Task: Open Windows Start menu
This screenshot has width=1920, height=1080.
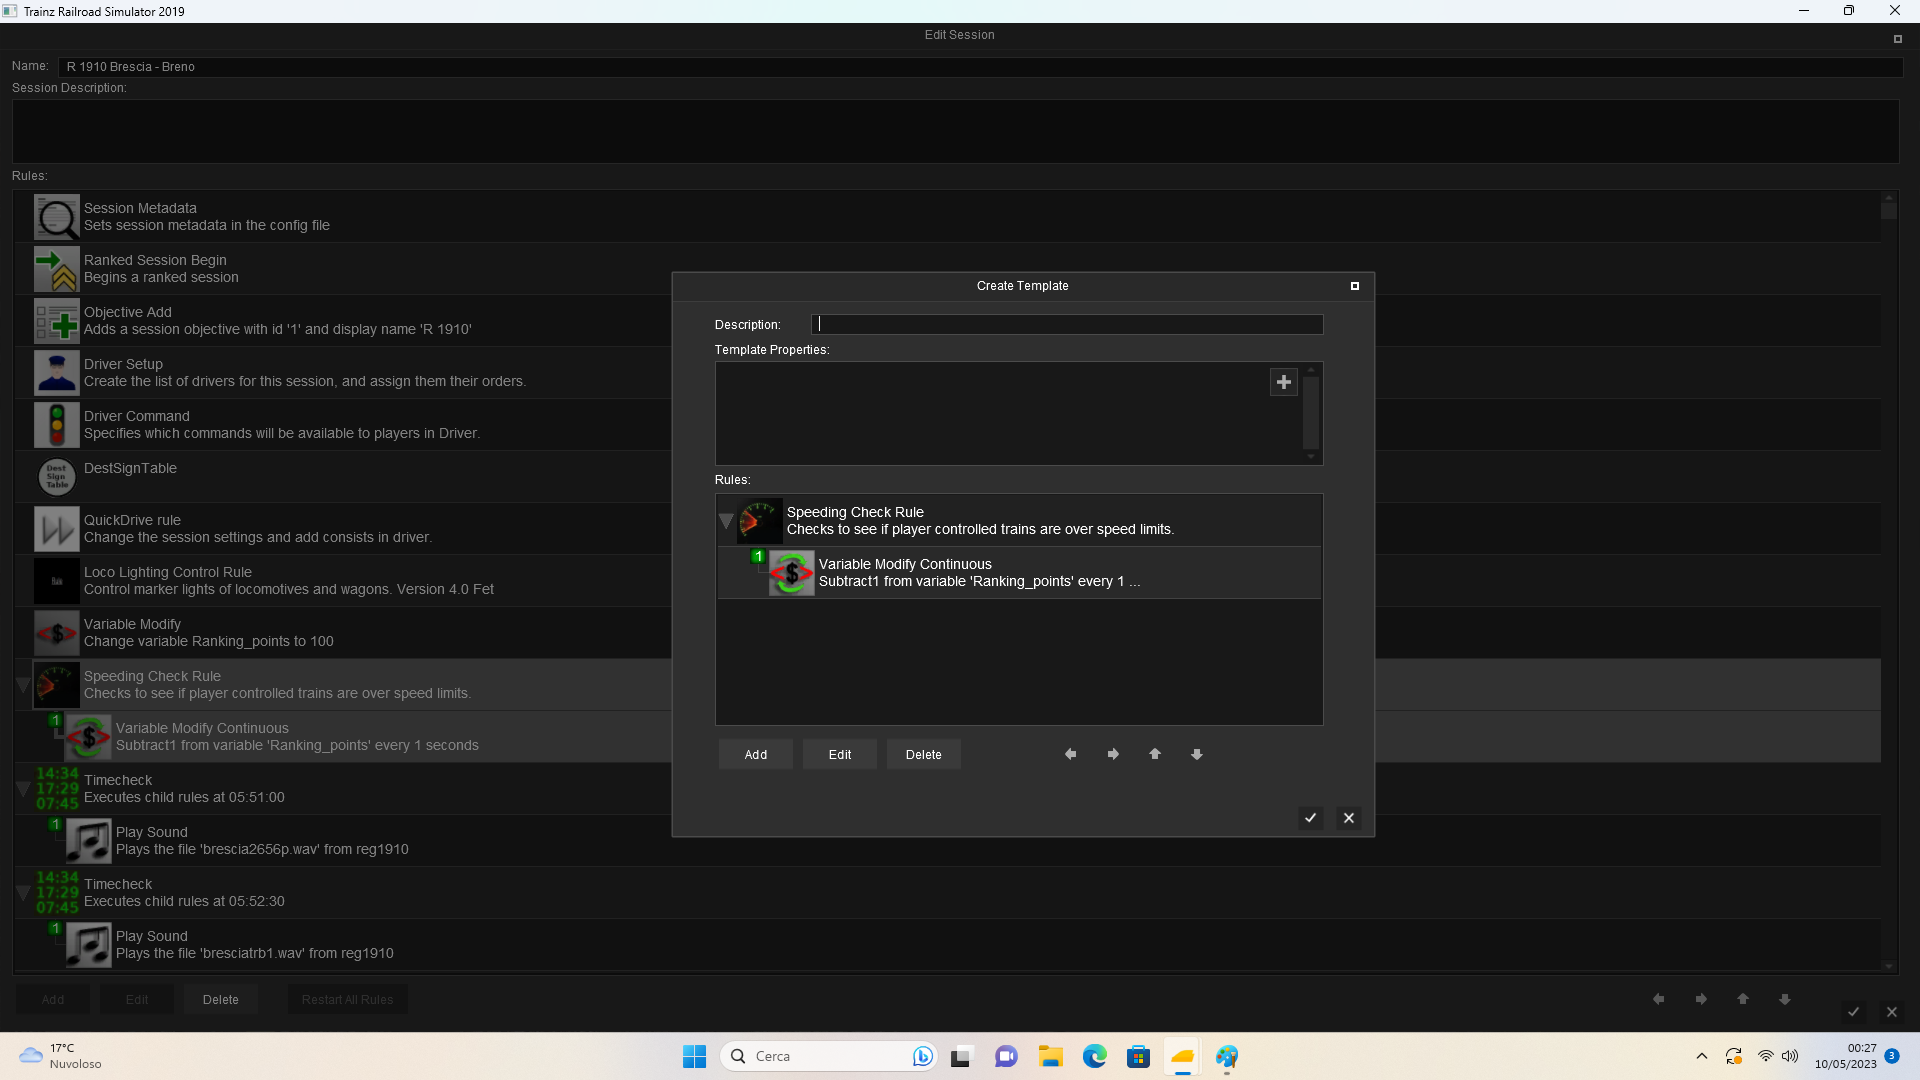Action: (694, 1056)
